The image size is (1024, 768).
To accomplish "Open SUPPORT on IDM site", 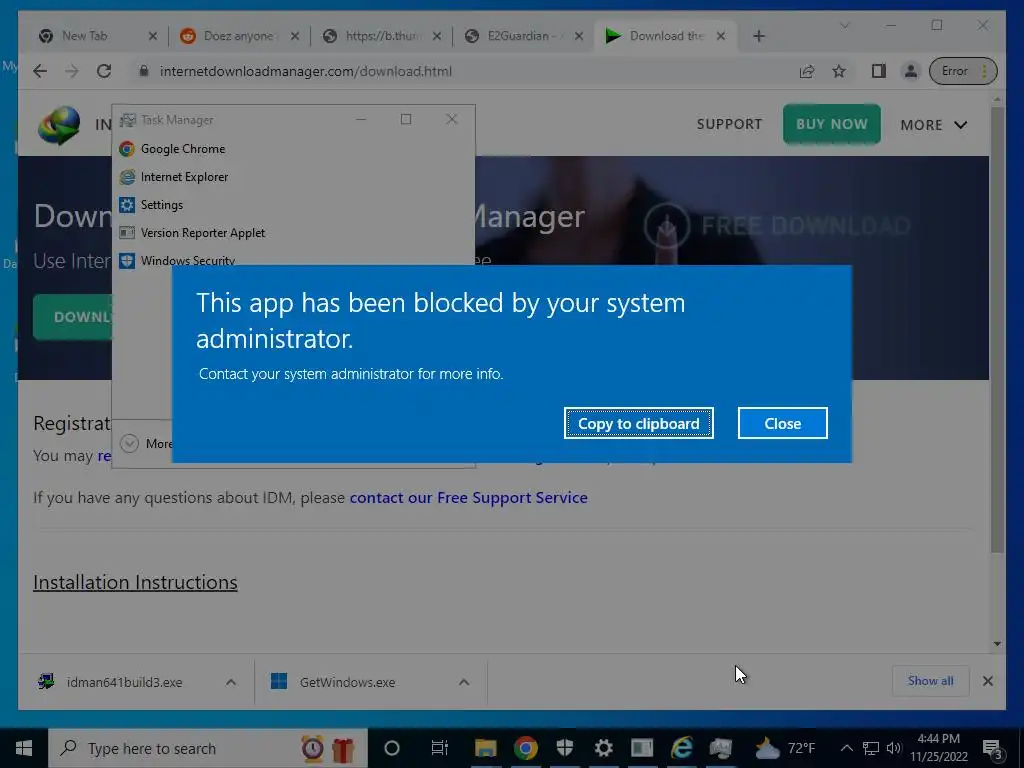I will [x=729, y=124].
